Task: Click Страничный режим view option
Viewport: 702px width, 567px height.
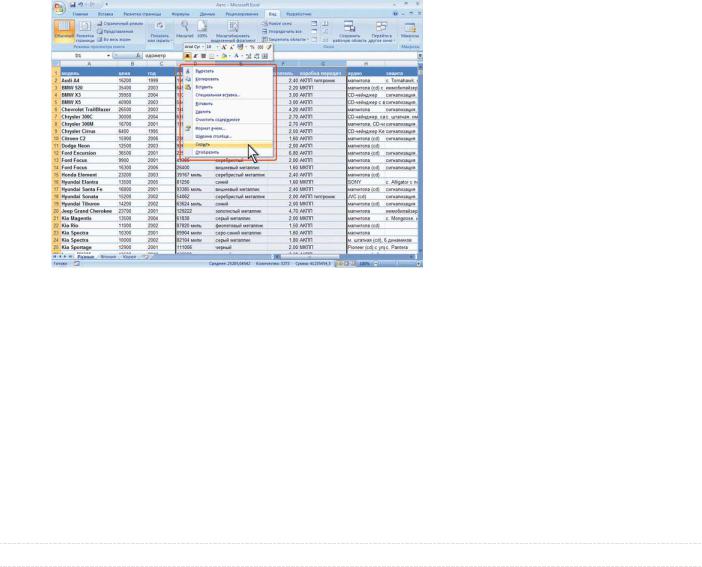Action: pyautogui.click(x=120, y=23)
